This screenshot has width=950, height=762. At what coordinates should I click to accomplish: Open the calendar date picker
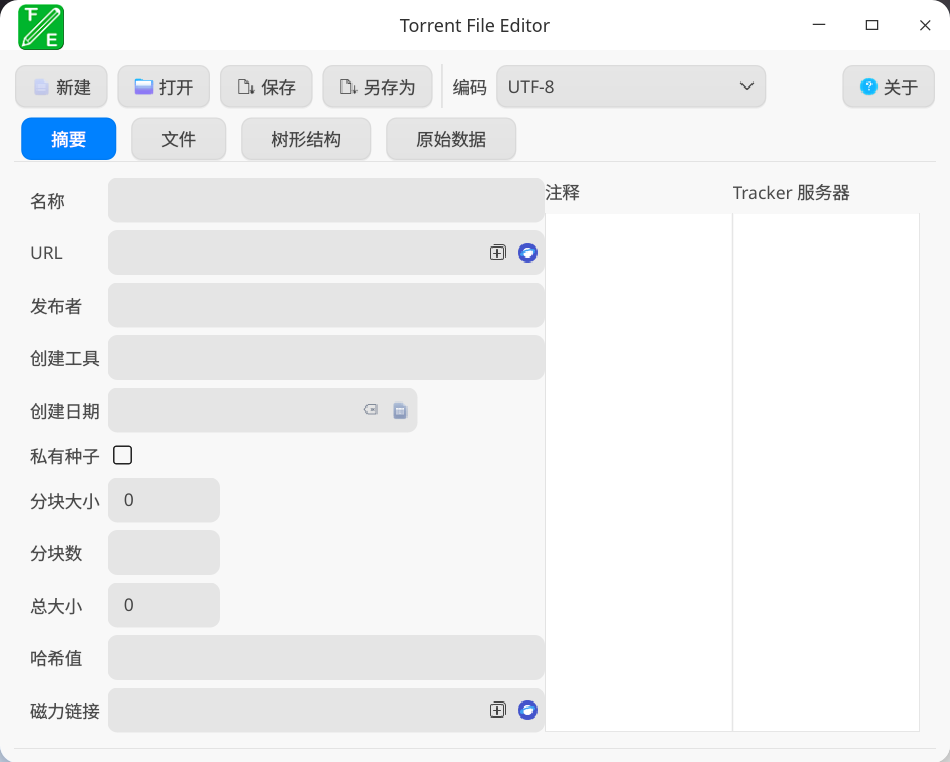coord(400,410)
